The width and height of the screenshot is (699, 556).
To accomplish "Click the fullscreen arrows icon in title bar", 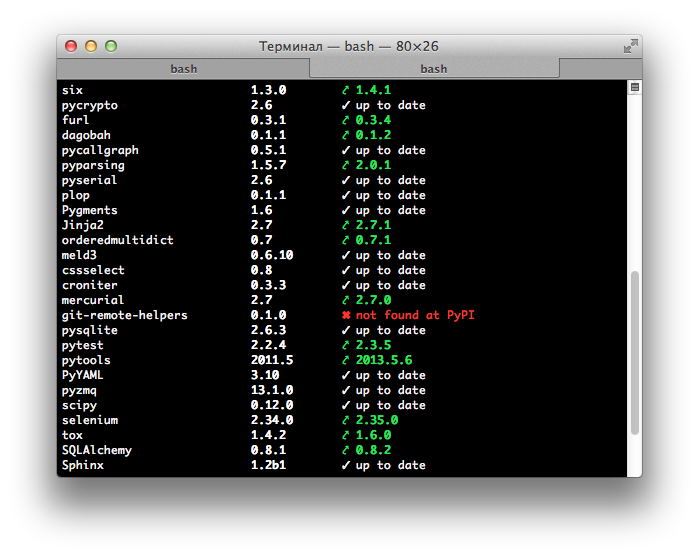I will [631, 46].
